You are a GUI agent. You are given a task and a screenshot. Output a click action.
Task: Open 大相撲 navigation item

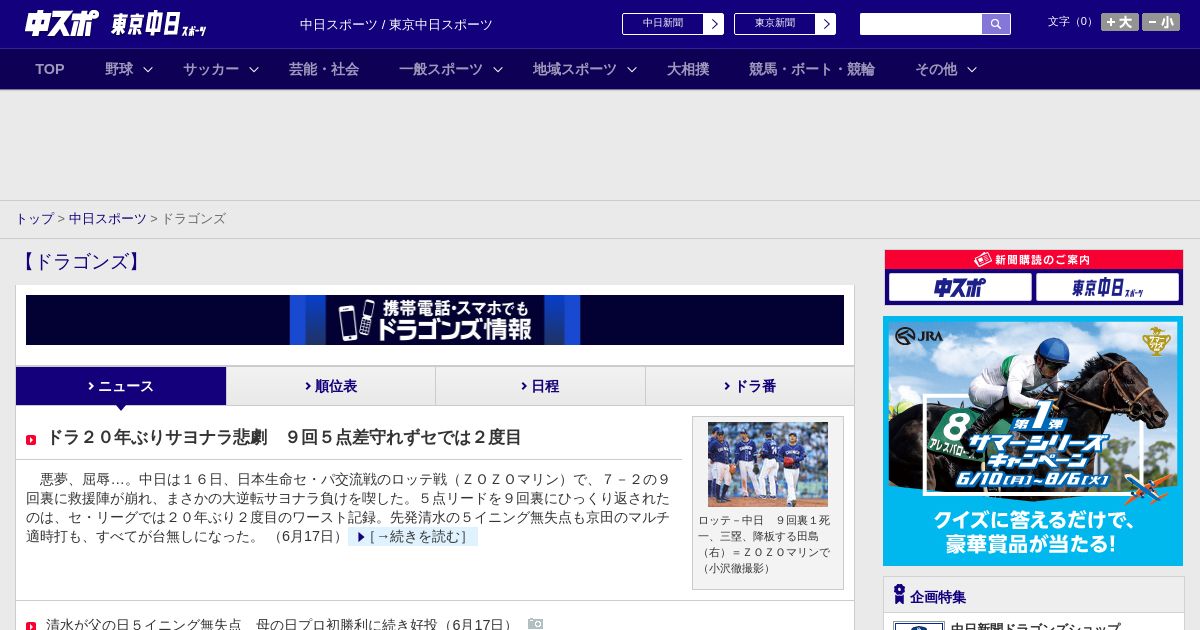click(x=688, y=69)
